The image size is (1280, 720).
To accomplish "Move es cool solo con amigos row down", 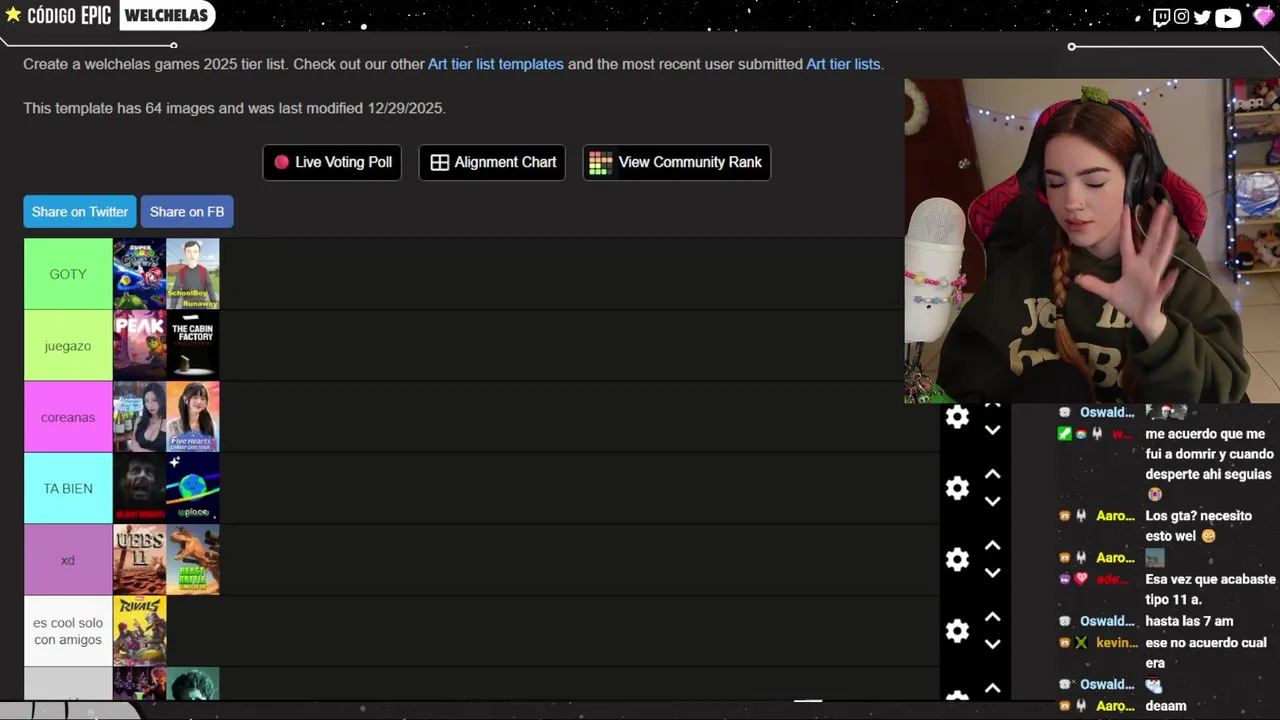I will pyautogui.click(x=992, y=645).
